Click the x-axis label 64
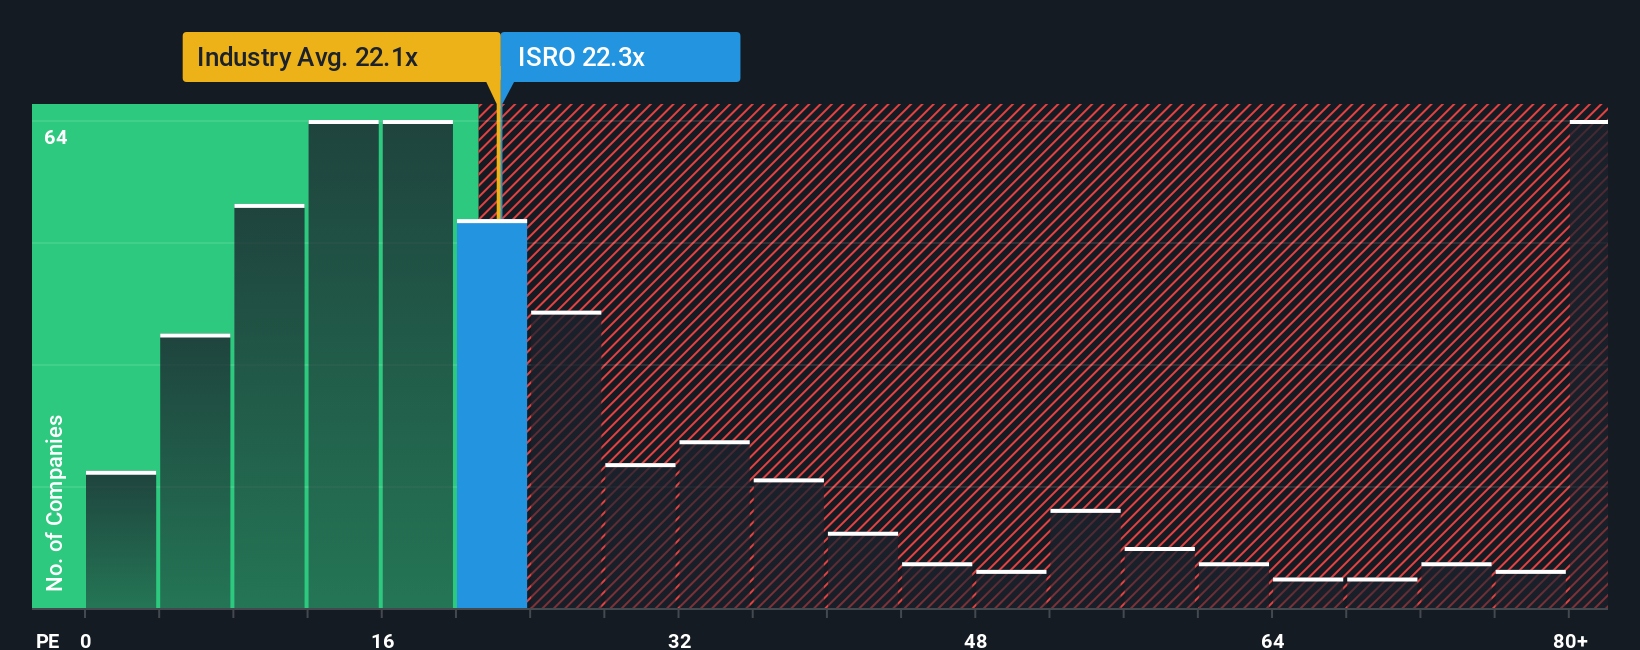The height and width of the screenshot is (650, 1640). (x=1272, y=640)
